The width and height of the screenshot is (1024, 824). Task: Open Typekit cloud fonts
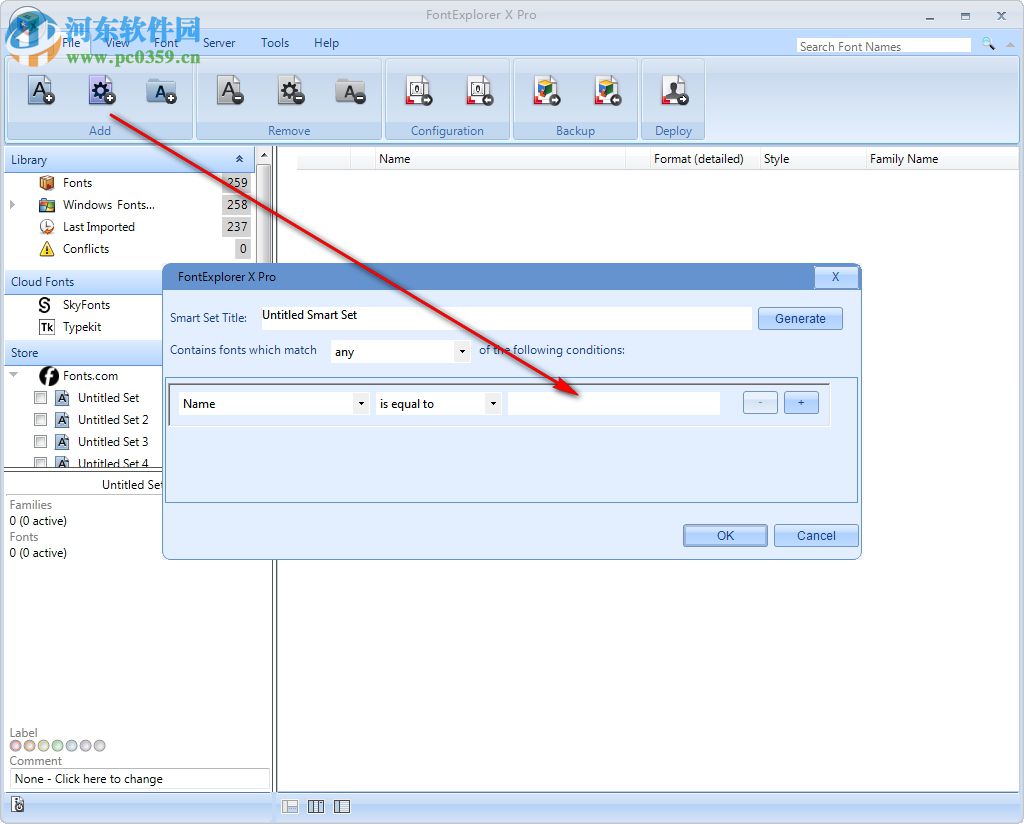82,327
